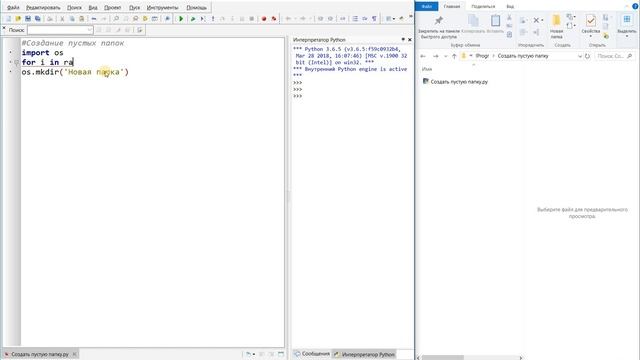The width and height of the screenshot is (640, 360).
Task: Expand the Explorer address bar history dropdown
Action: (x=580, y=56)
